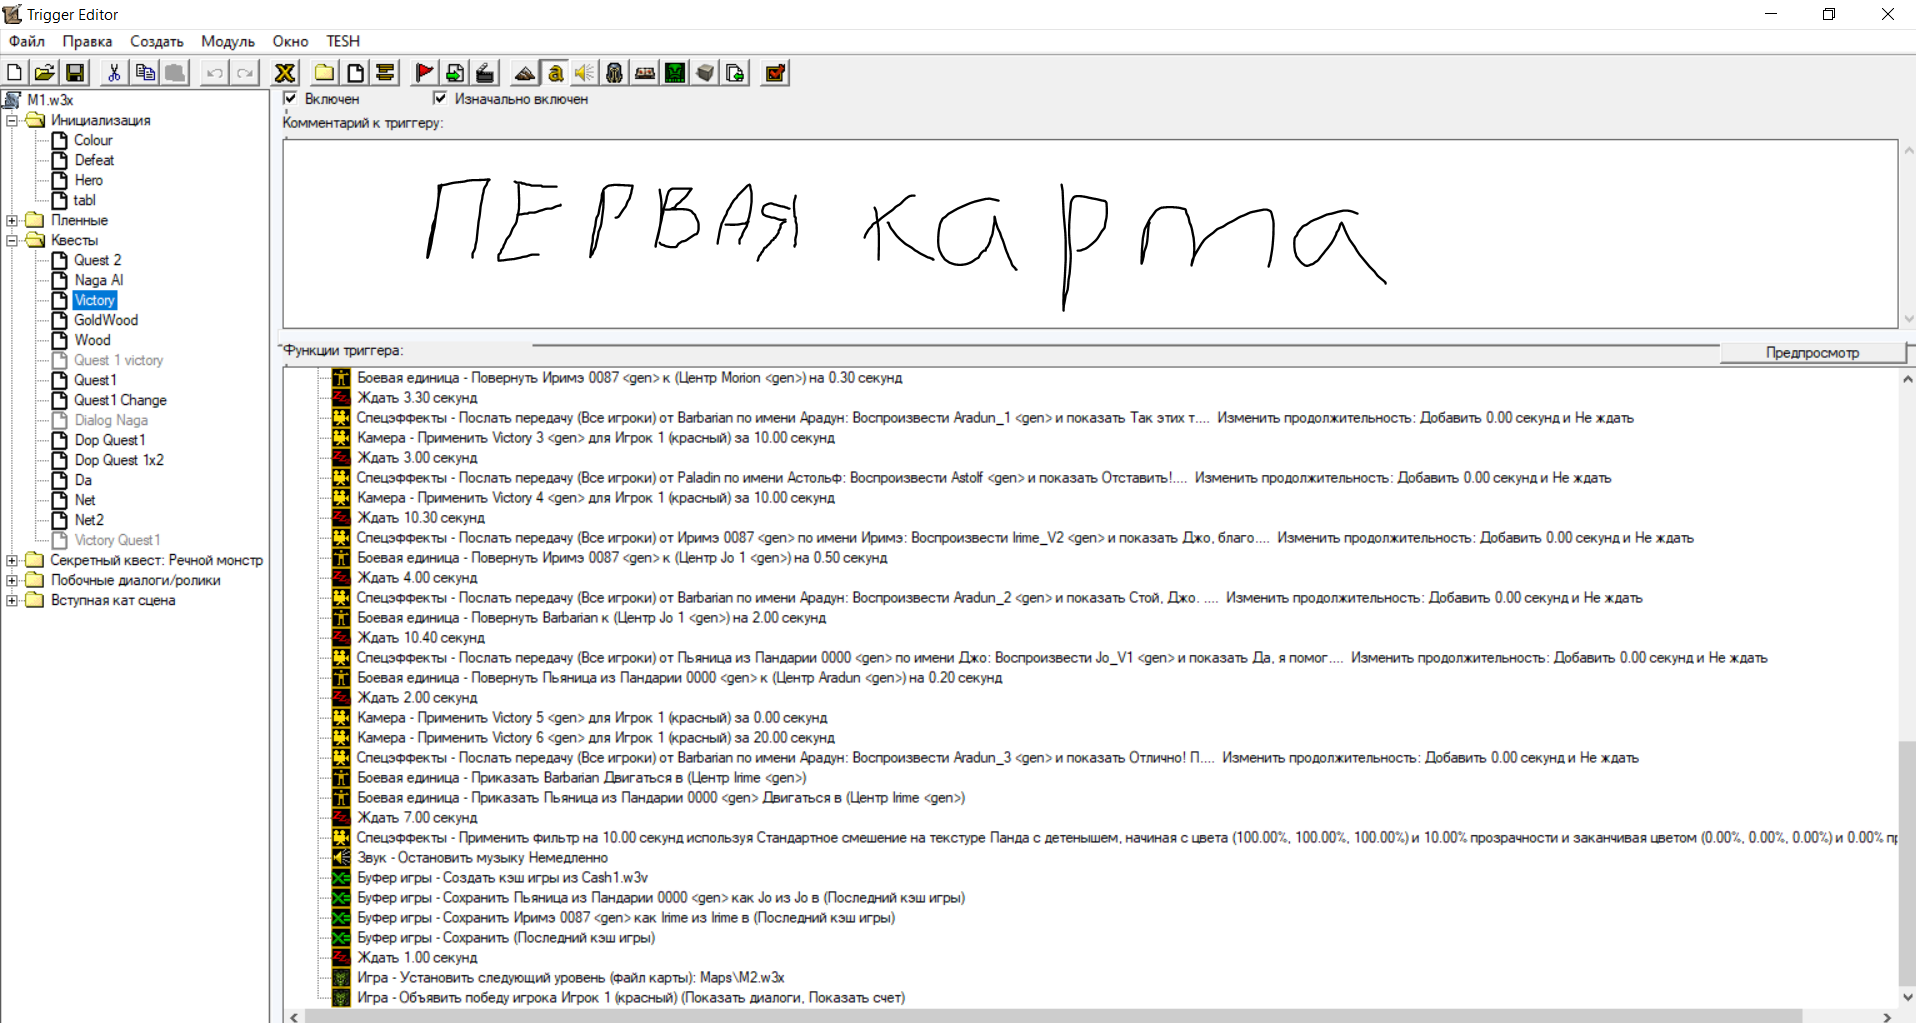This screenshot has width=1916, height=1023.
Task: Add a new trigger comment from the toolbar
Action: click(385, 73)
